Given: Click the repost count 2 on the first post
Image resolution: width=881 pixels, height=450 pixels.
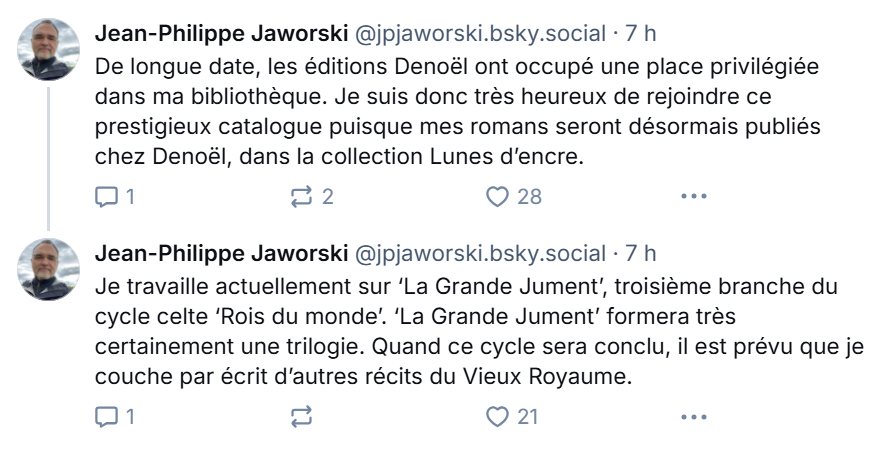Looking at the screenshot, I should [x=327, y=197].
